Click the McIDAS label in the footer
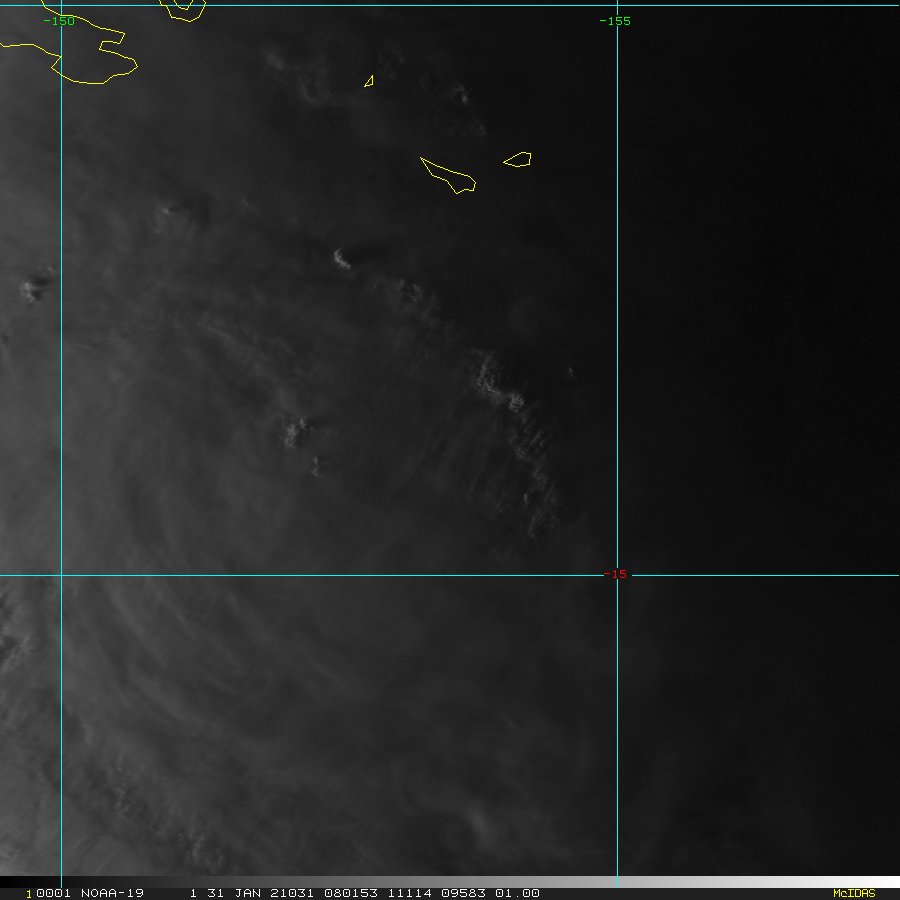This screenshot has height=900, width=900. point(853,893)
